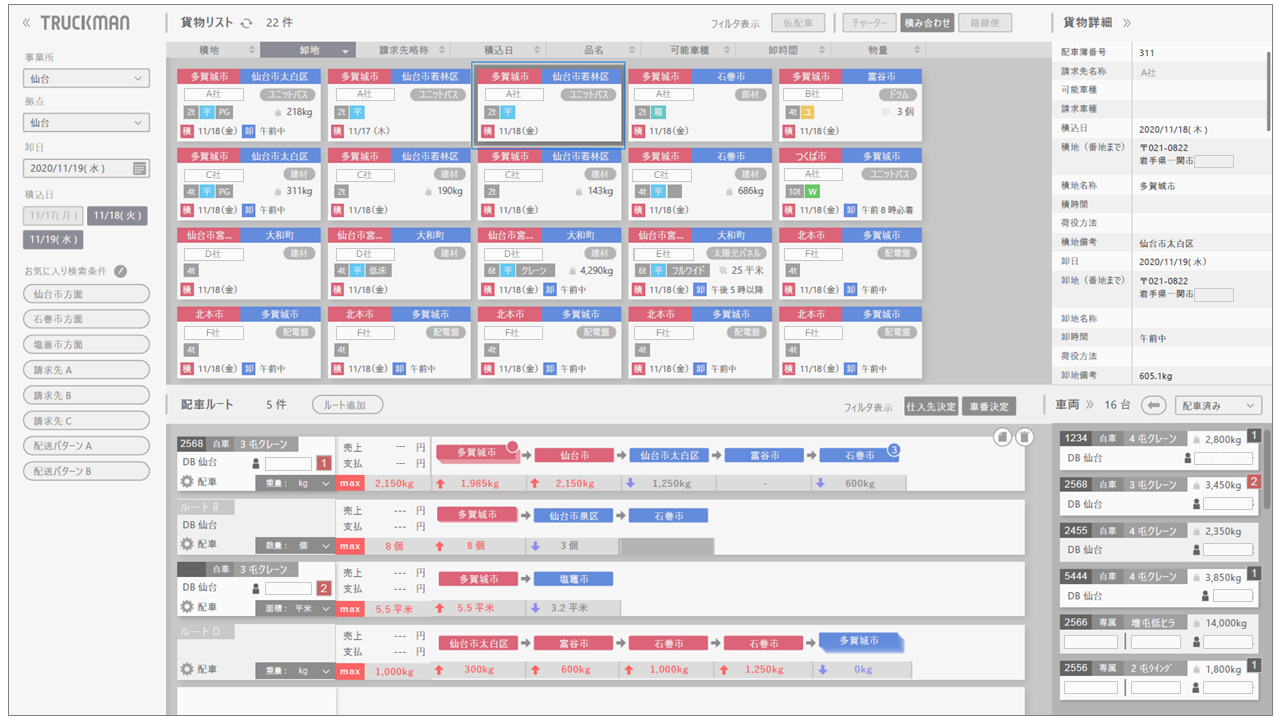
Task: Click the ルート追加 button
Action: [x=347, y=405]
